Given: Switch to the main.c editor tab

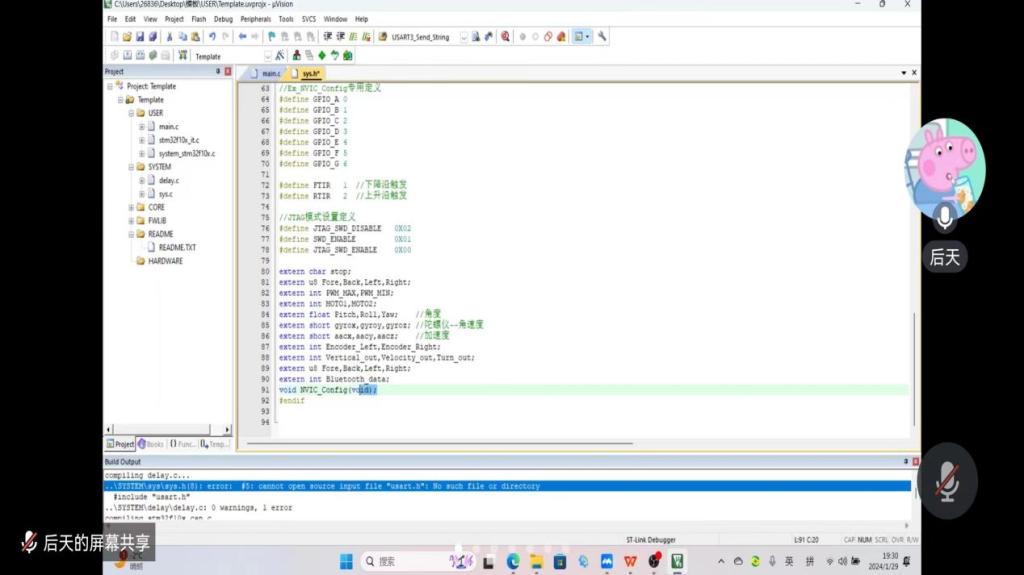Looking at the screenshot, I should click(270, 74).
